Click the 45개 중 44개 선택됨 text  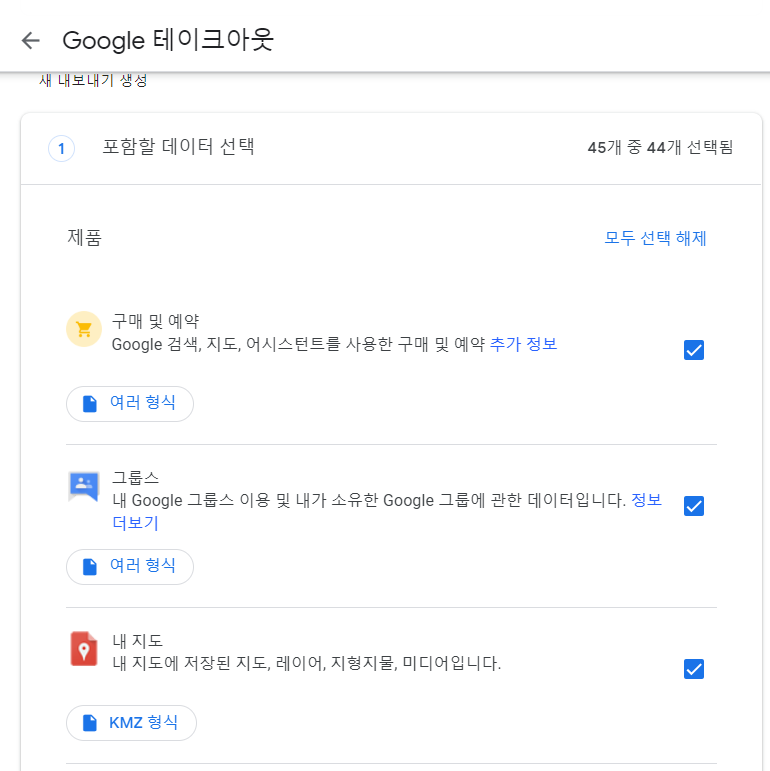coord(660,147)
